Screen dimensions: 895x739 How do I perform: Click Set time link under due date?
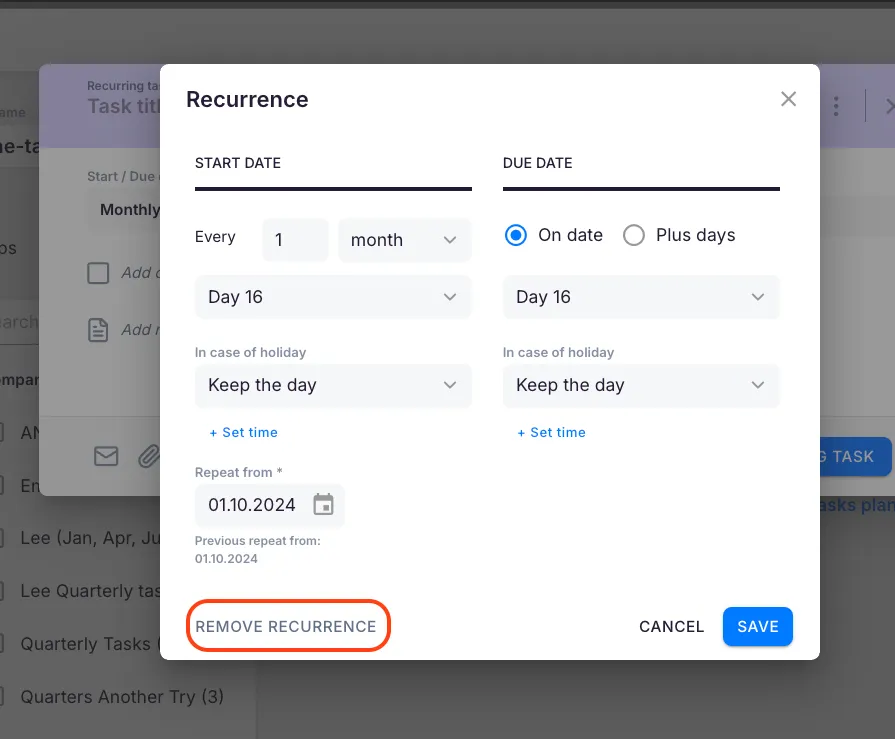pyautogui.click(x=552, y=433)
